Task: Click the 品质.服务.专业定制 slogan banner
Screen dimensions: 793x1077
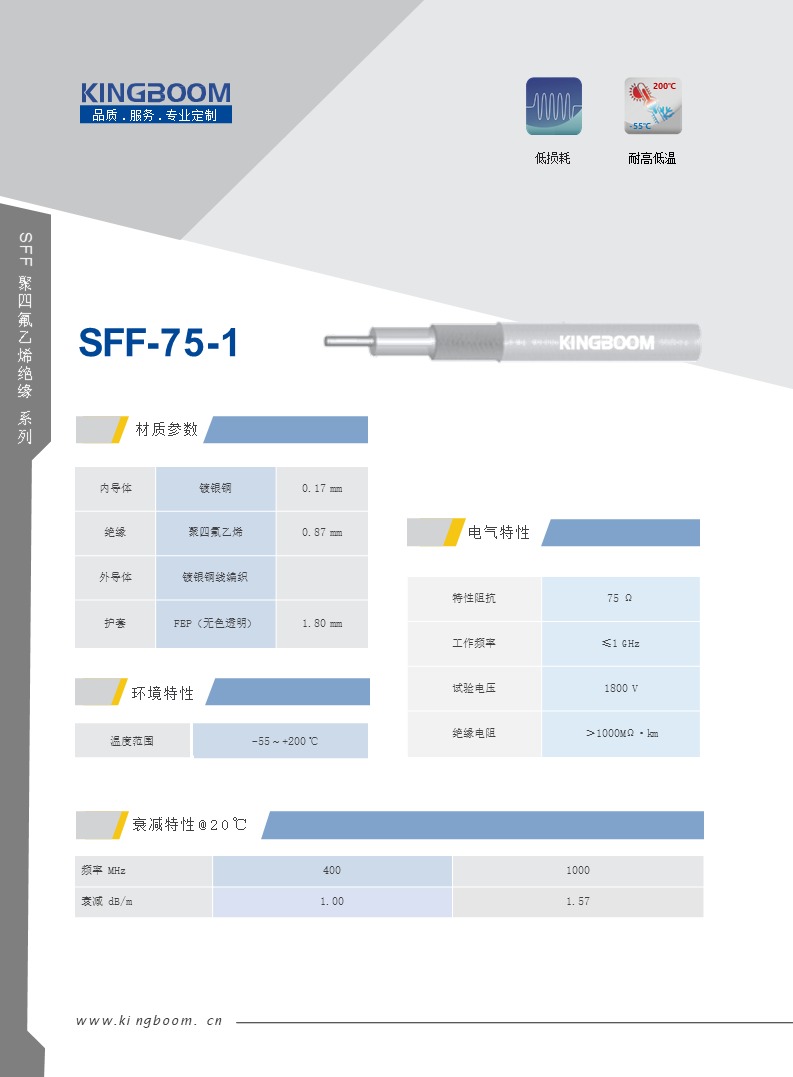Action: pyautogui.click(x=156, y=115)
